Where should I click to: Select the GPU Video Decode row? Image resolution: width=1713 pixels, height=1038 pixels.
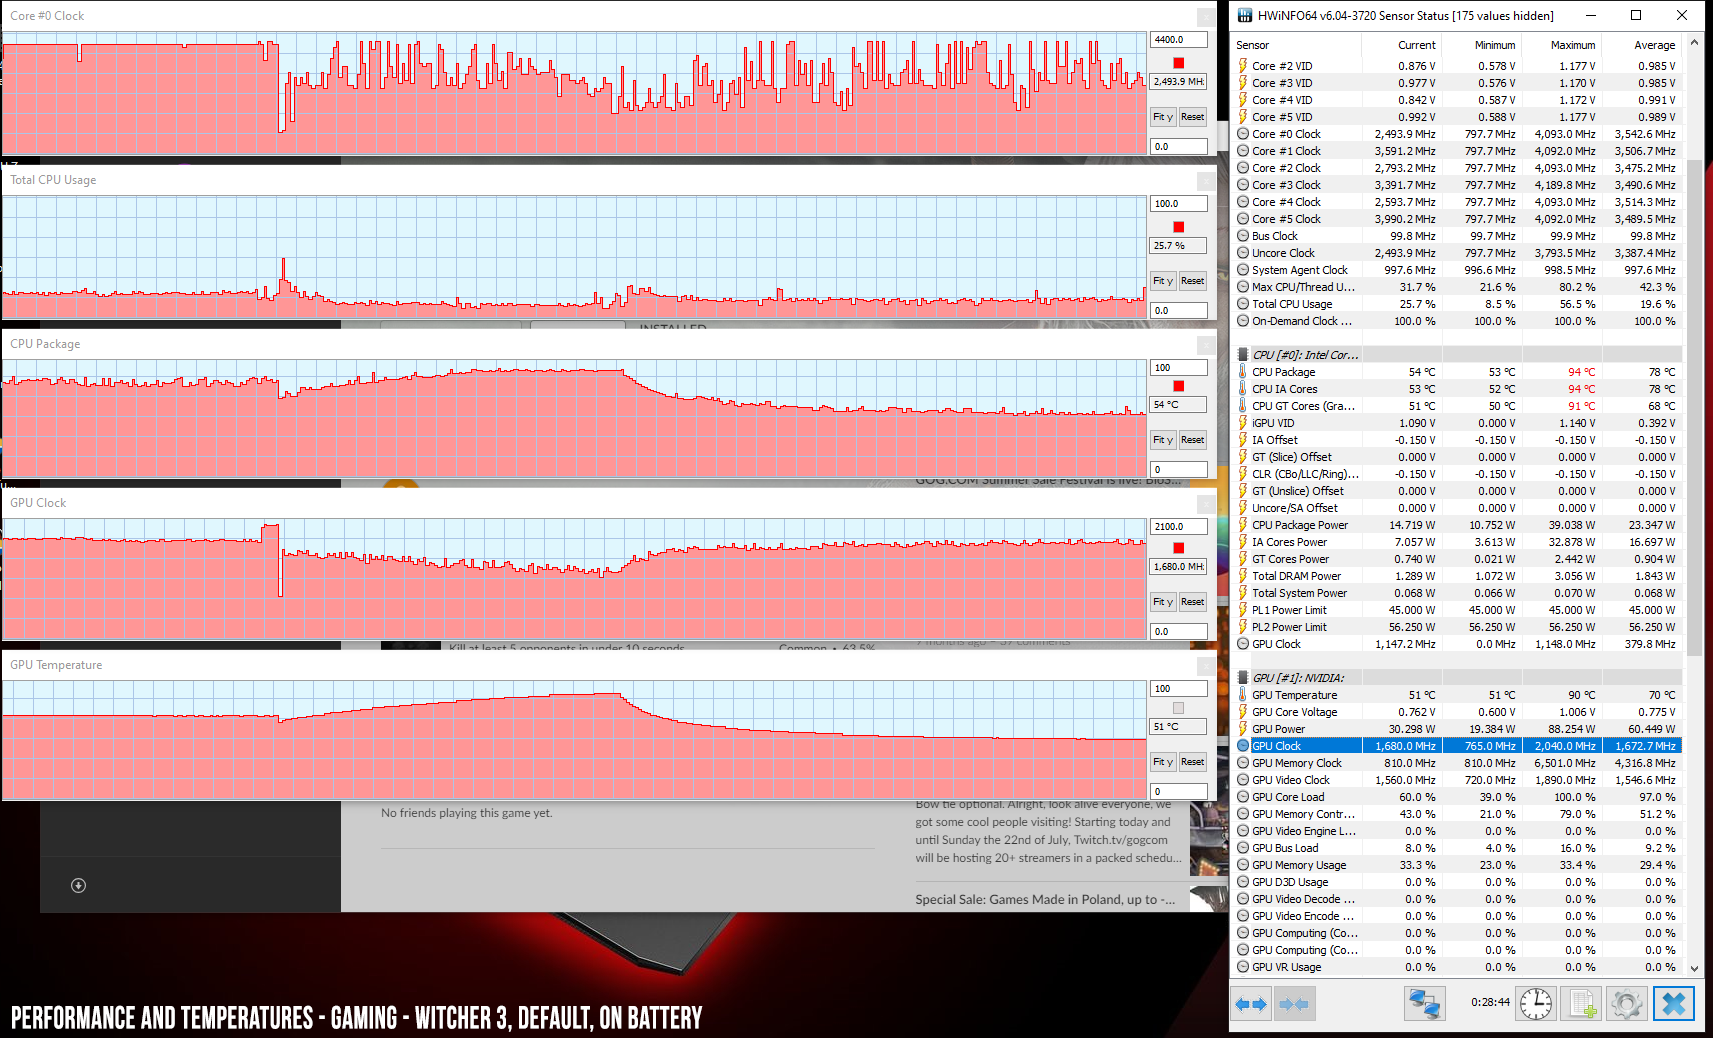point(1458,899)
